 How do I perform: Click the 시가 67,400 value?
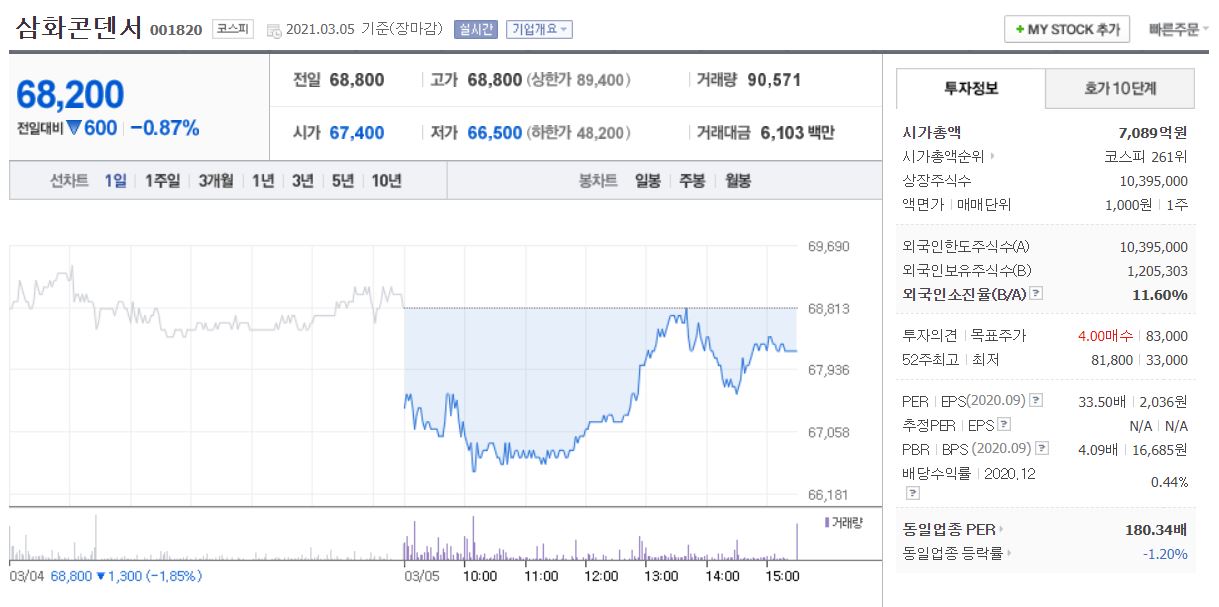point(356,133)
